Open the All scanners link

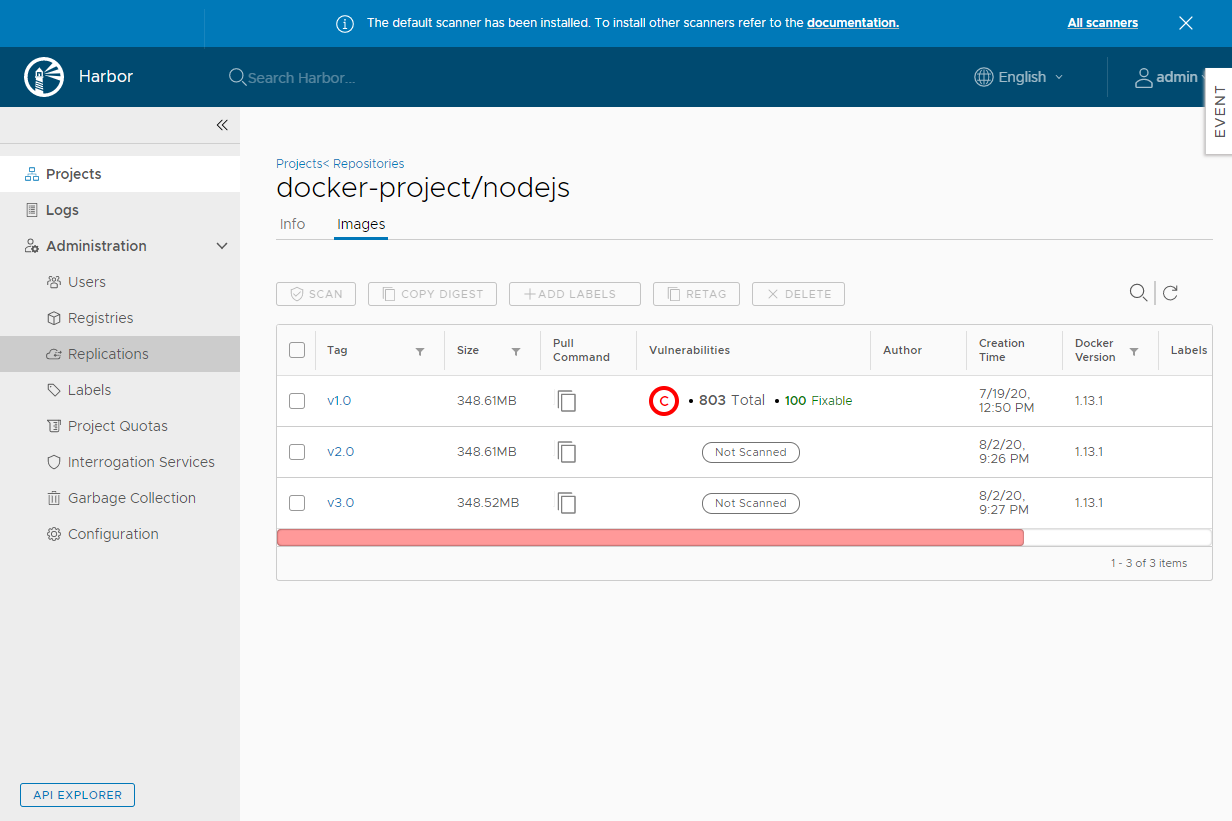1102,23
